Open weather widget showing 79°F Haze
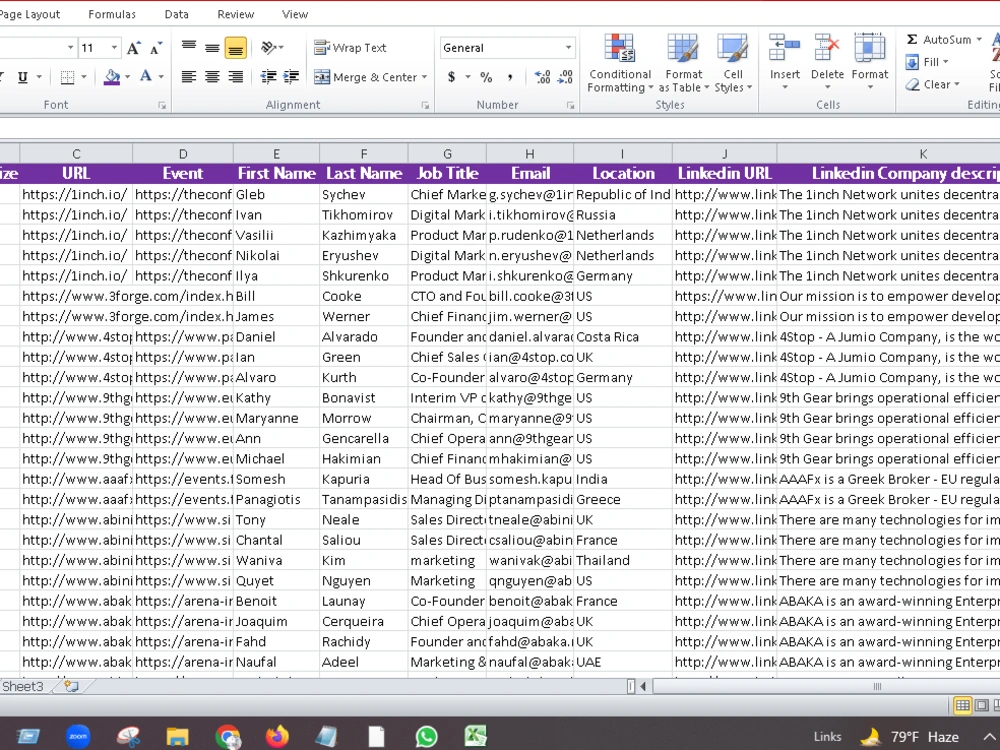This screenshot has height=750, width=1000. (909, 737)
